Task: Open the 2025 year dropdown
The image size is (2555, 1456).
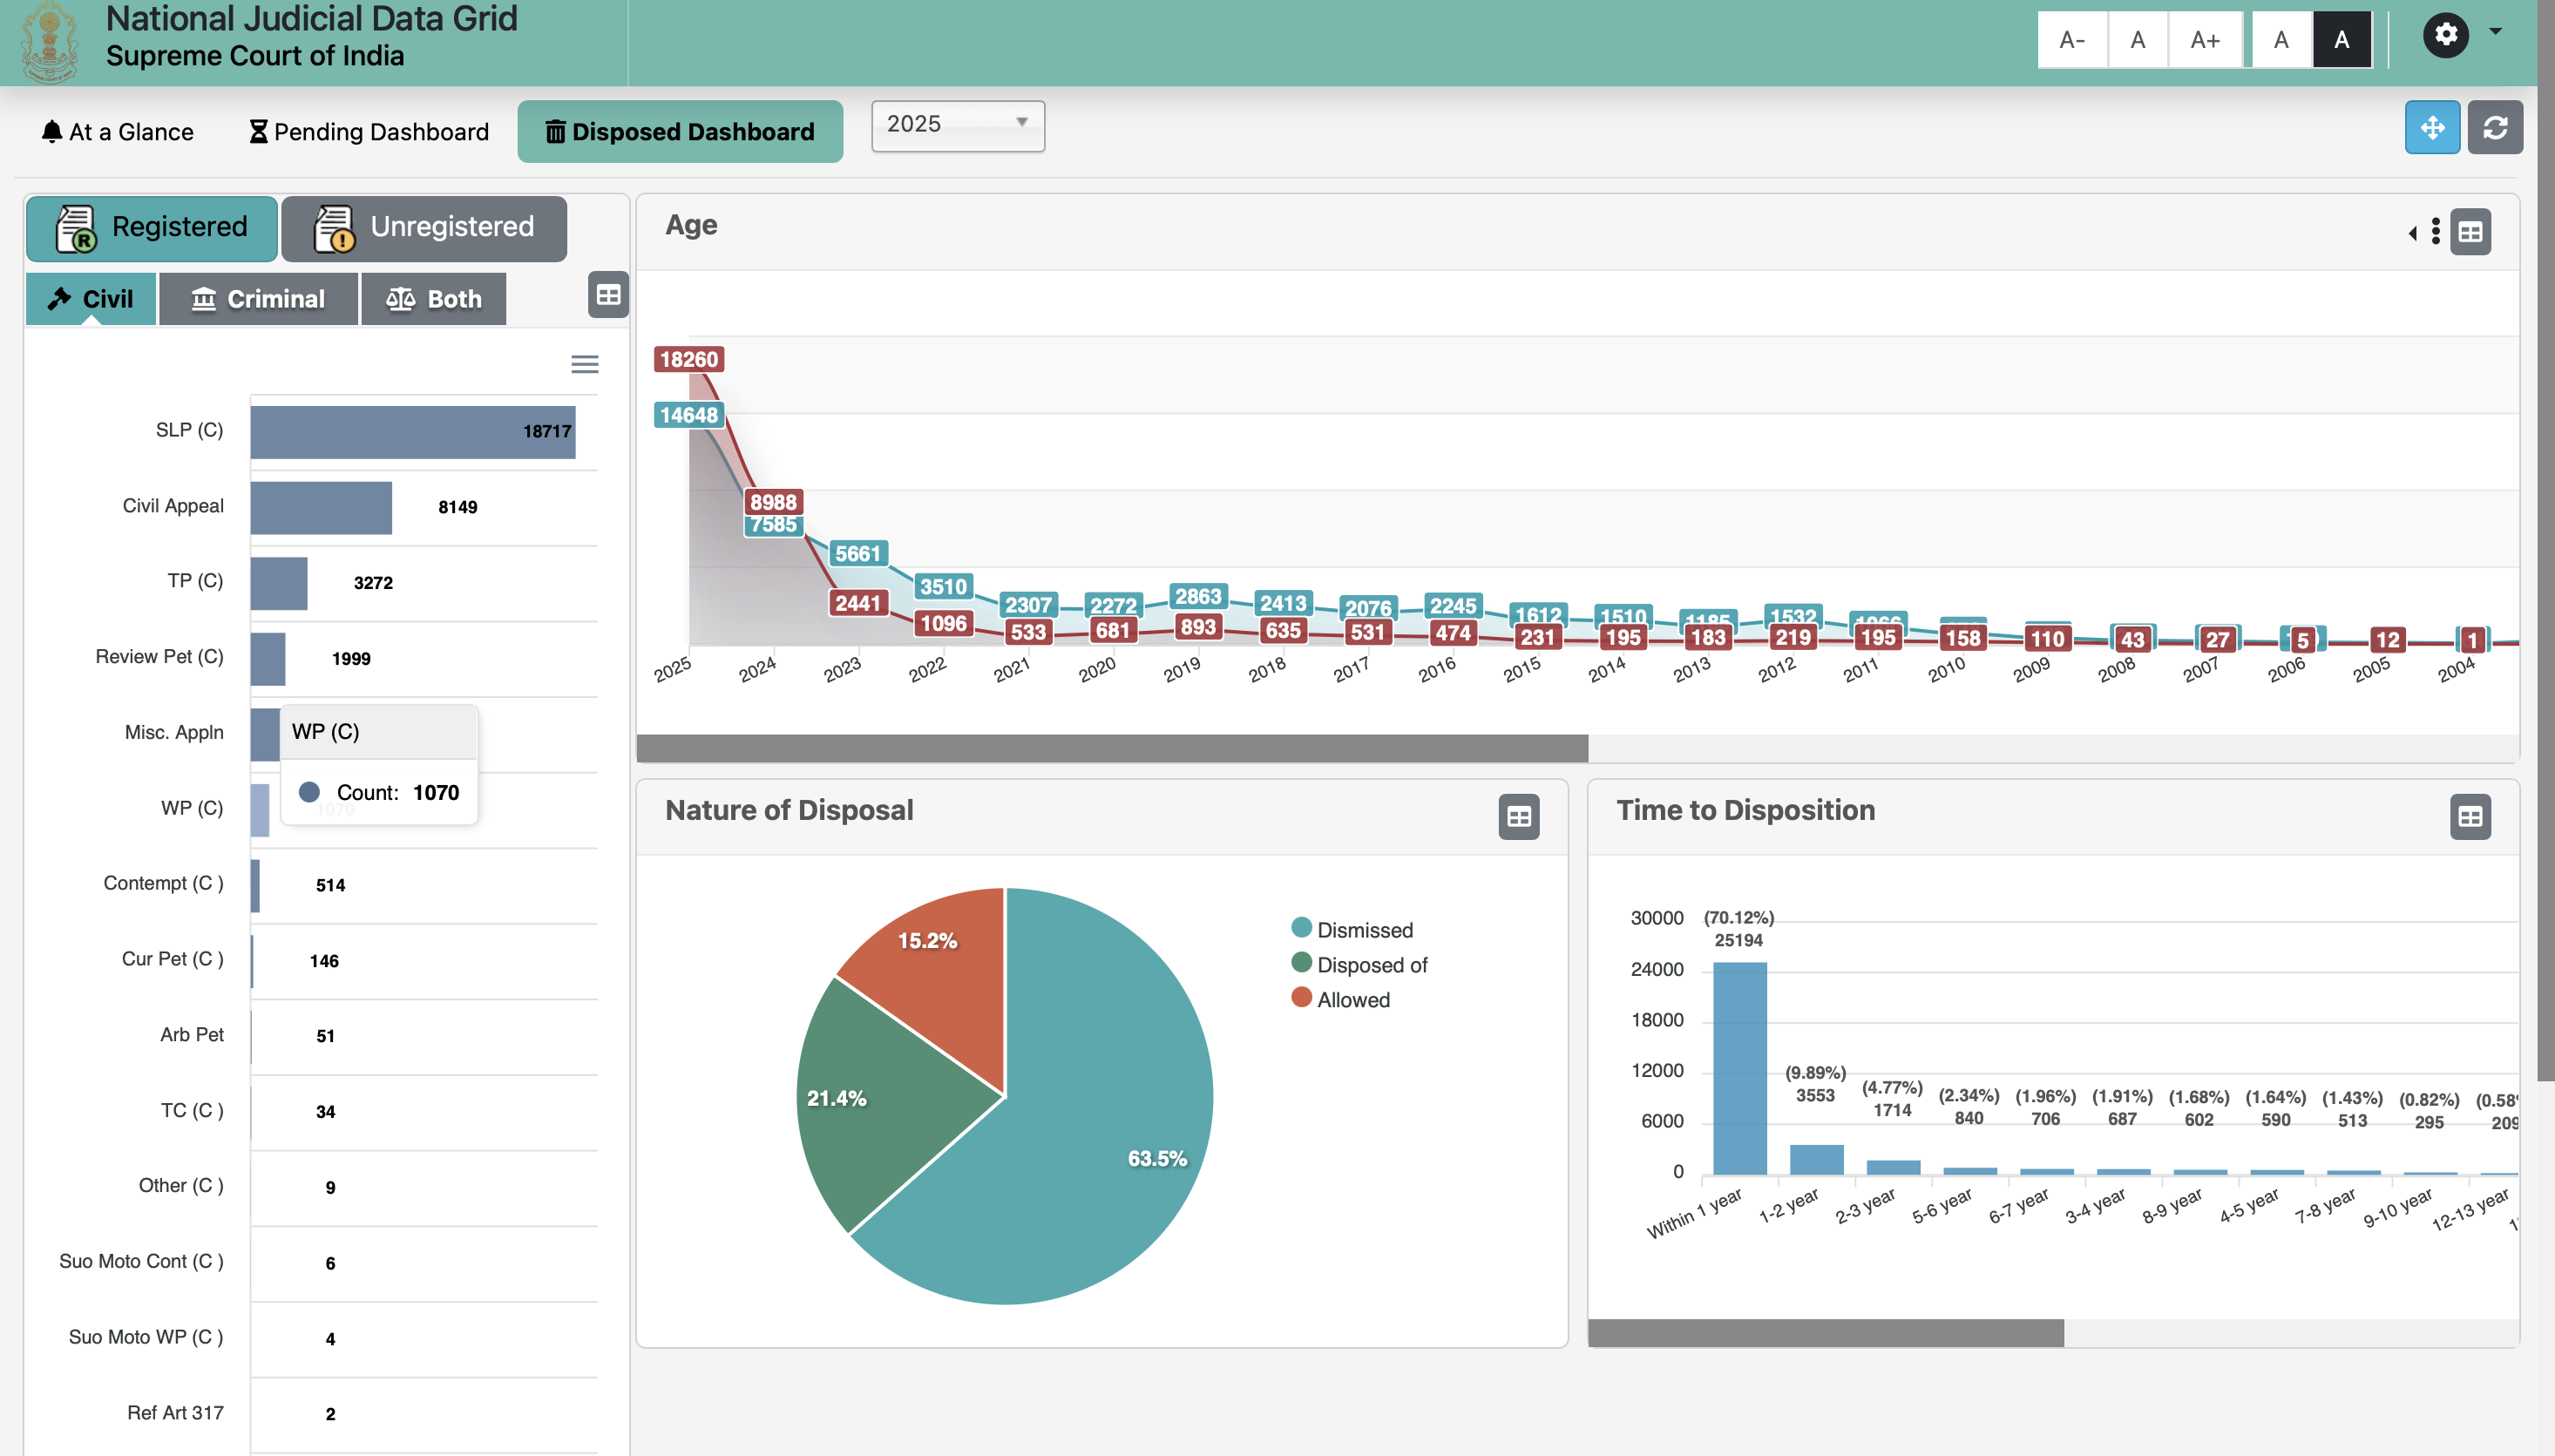Action: (957, 125)
